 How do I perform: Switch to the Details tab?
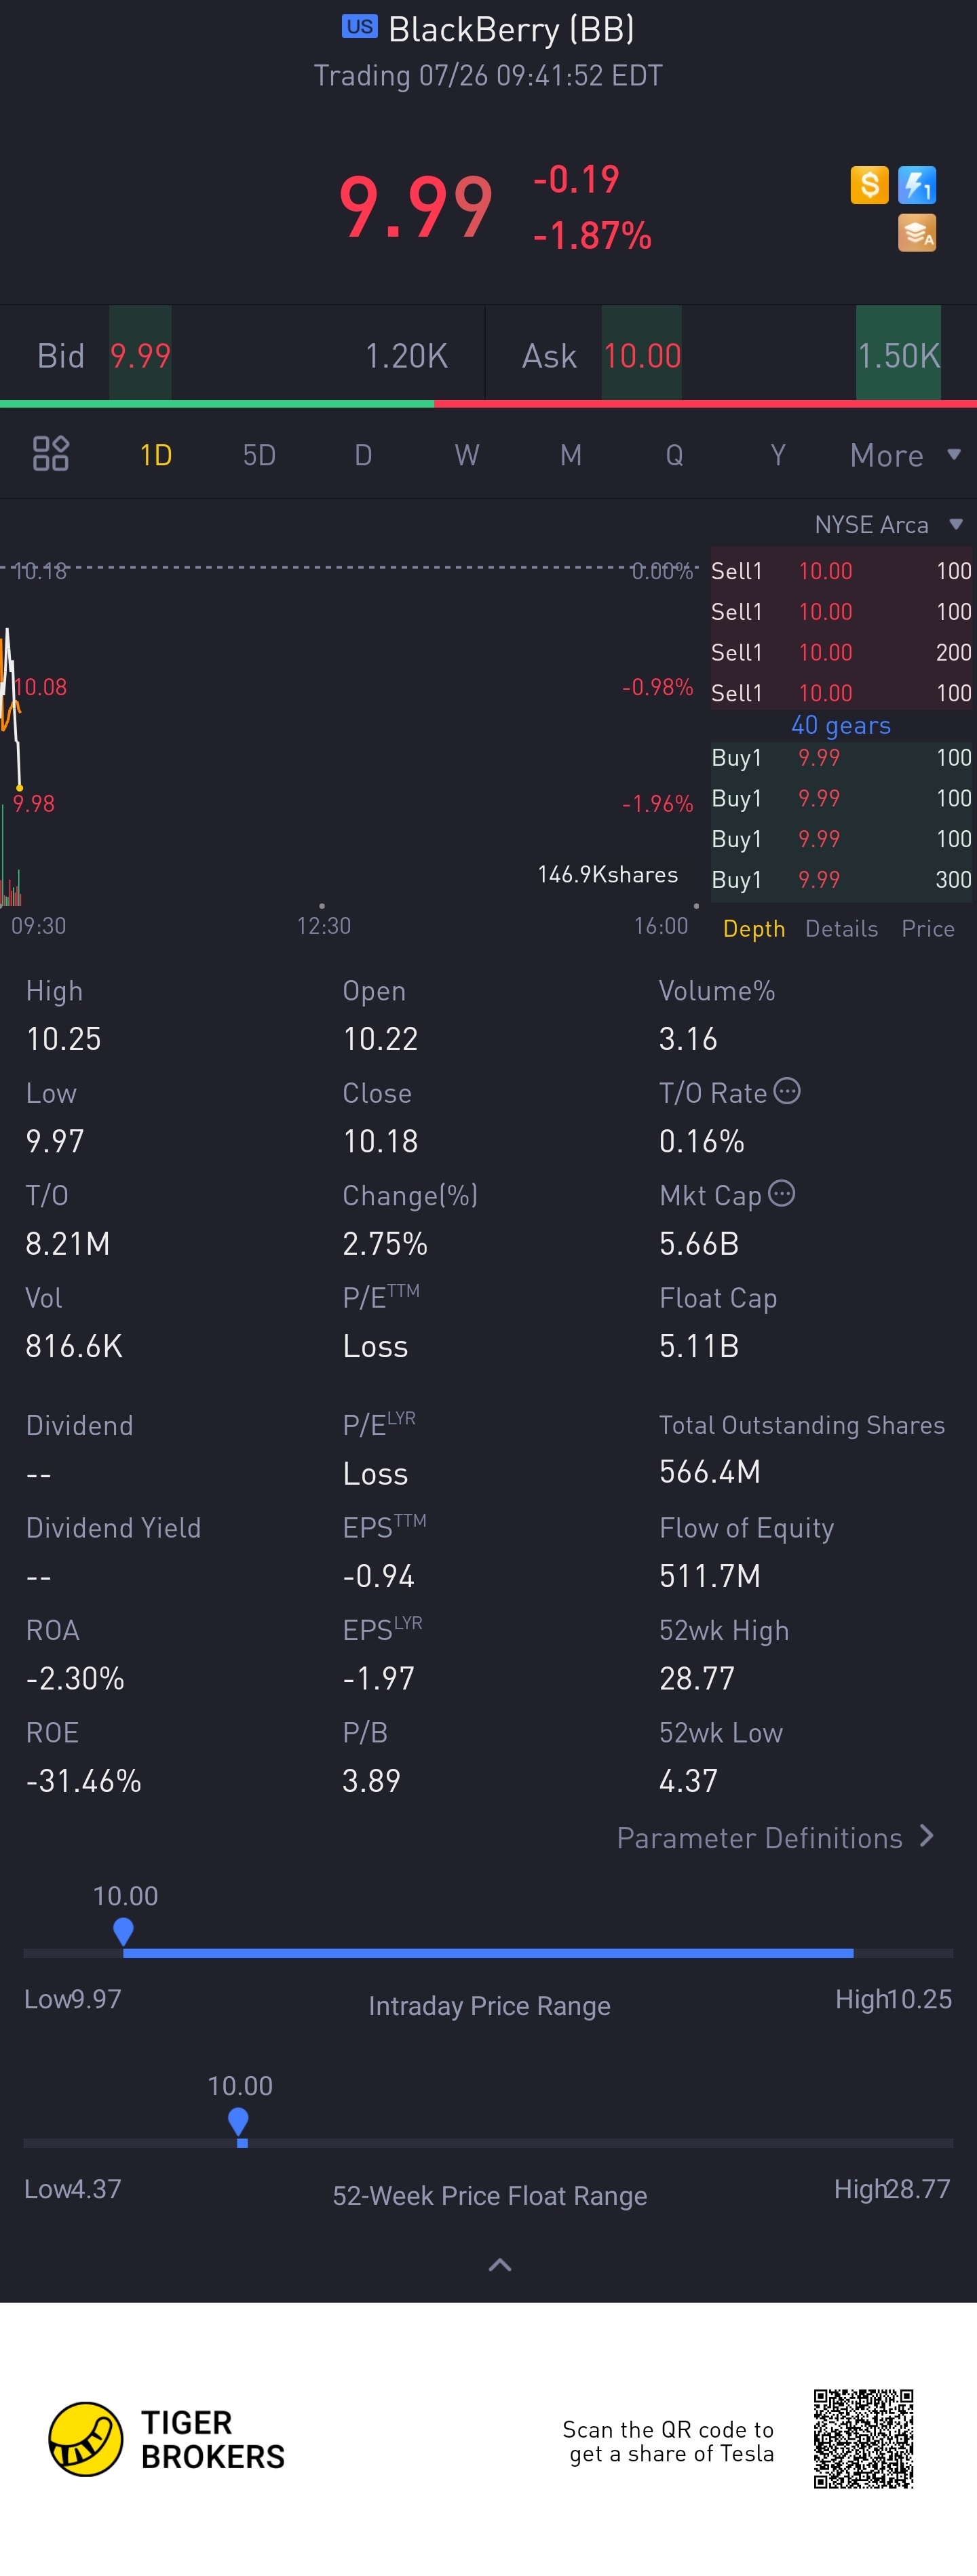pyautogui.click(x=842, y=929)
